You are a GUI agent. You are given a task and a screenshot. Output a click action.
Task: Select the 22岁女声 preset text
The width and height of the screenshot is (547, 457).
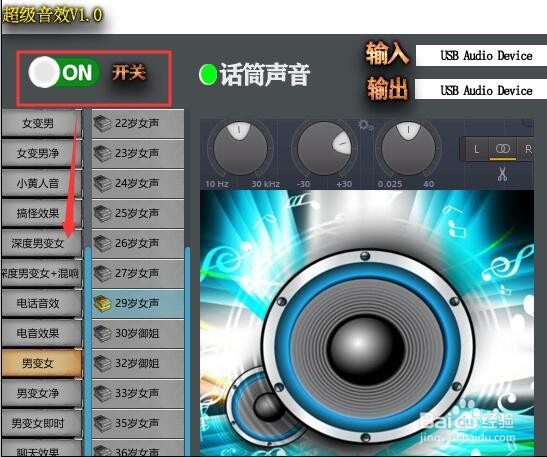pyautogui.click(x=137, y=123)
